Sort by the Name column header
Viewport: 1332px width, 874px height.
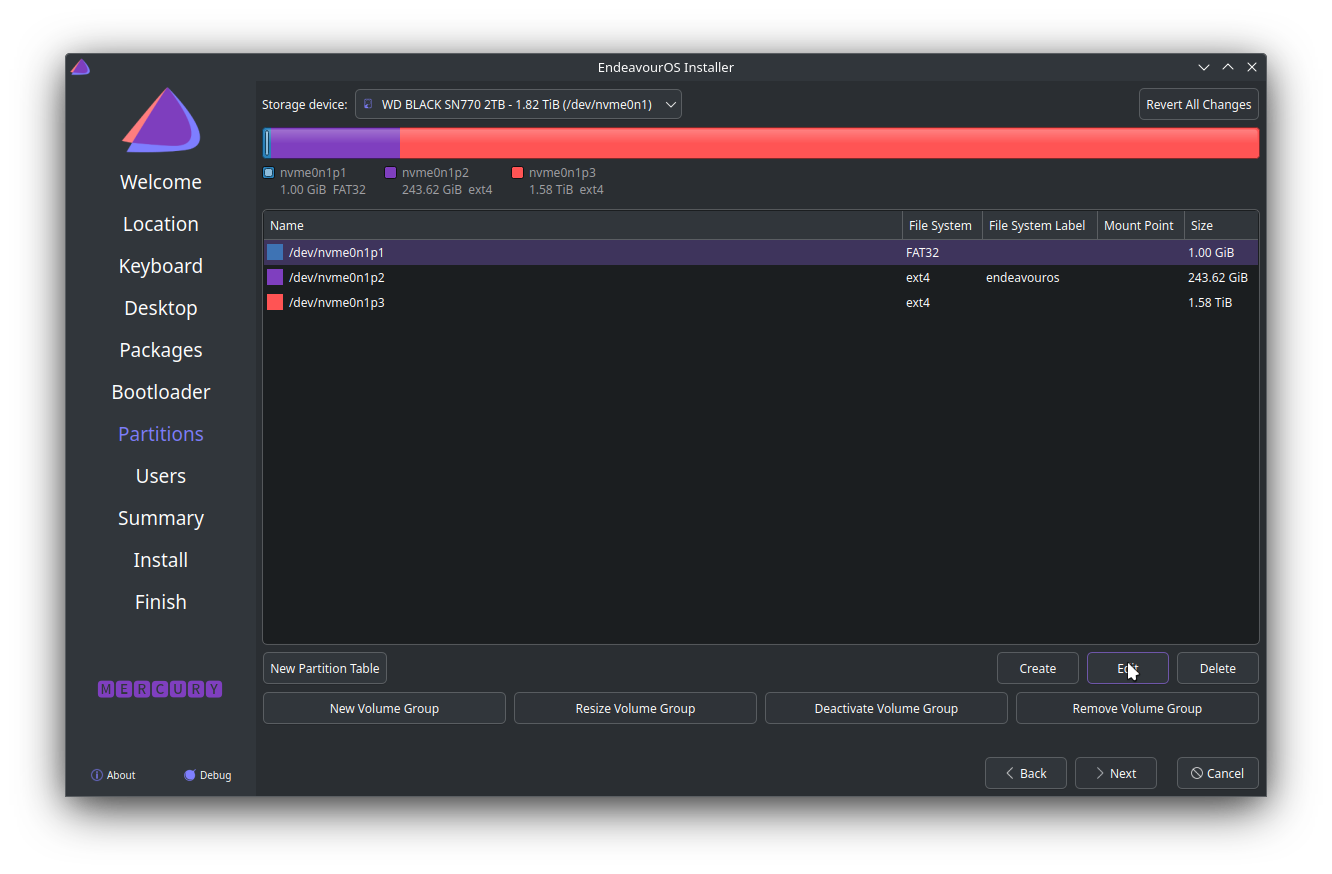(583, 225)
